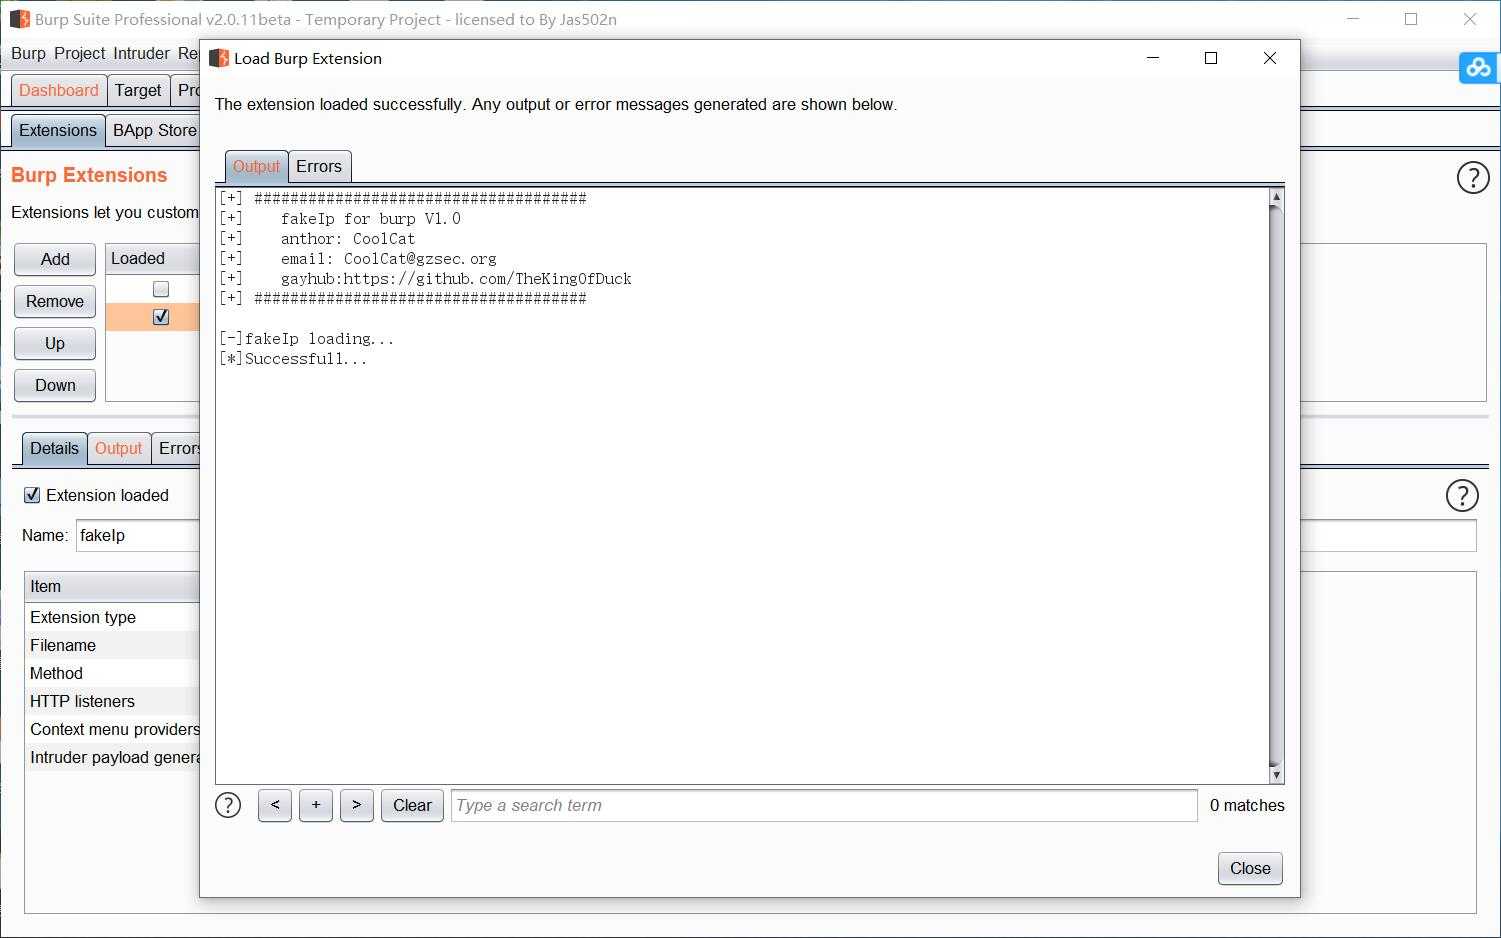Remove the selected extension

pos(55,301)
